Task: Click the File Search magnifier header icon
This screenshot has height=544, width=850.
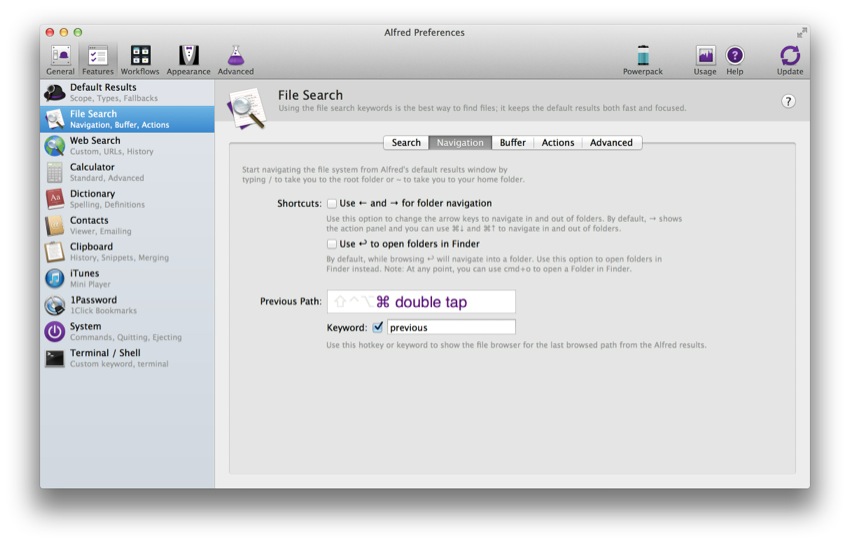Action: click(247, 109)
